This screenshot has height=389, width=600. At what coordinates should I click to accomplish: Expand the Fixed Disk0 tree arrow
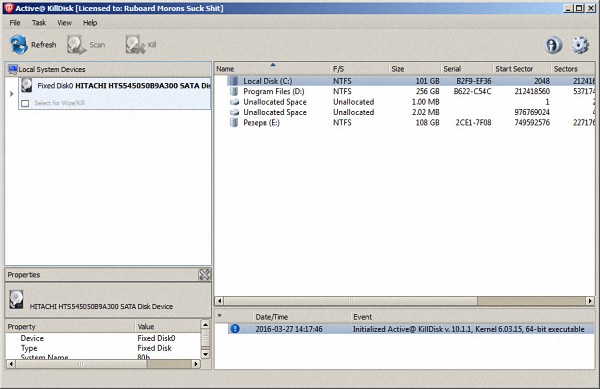coord(11,94)
